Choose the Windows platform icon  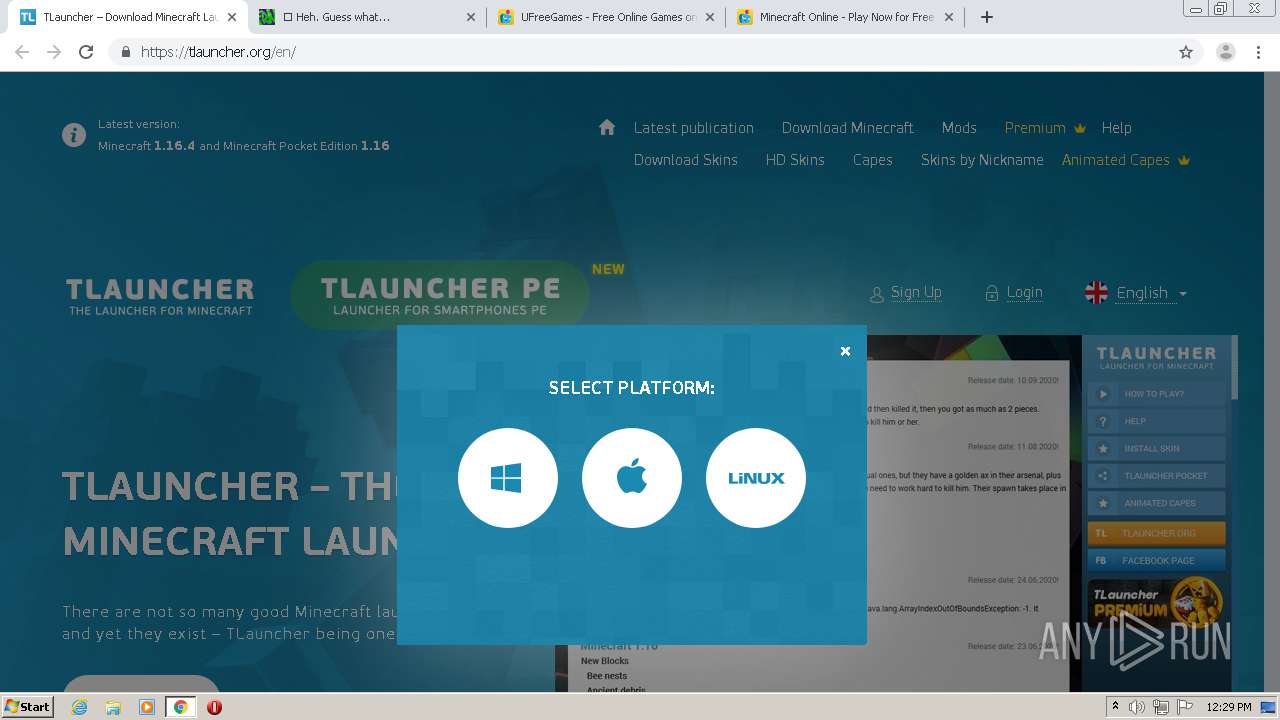point(508,478)
